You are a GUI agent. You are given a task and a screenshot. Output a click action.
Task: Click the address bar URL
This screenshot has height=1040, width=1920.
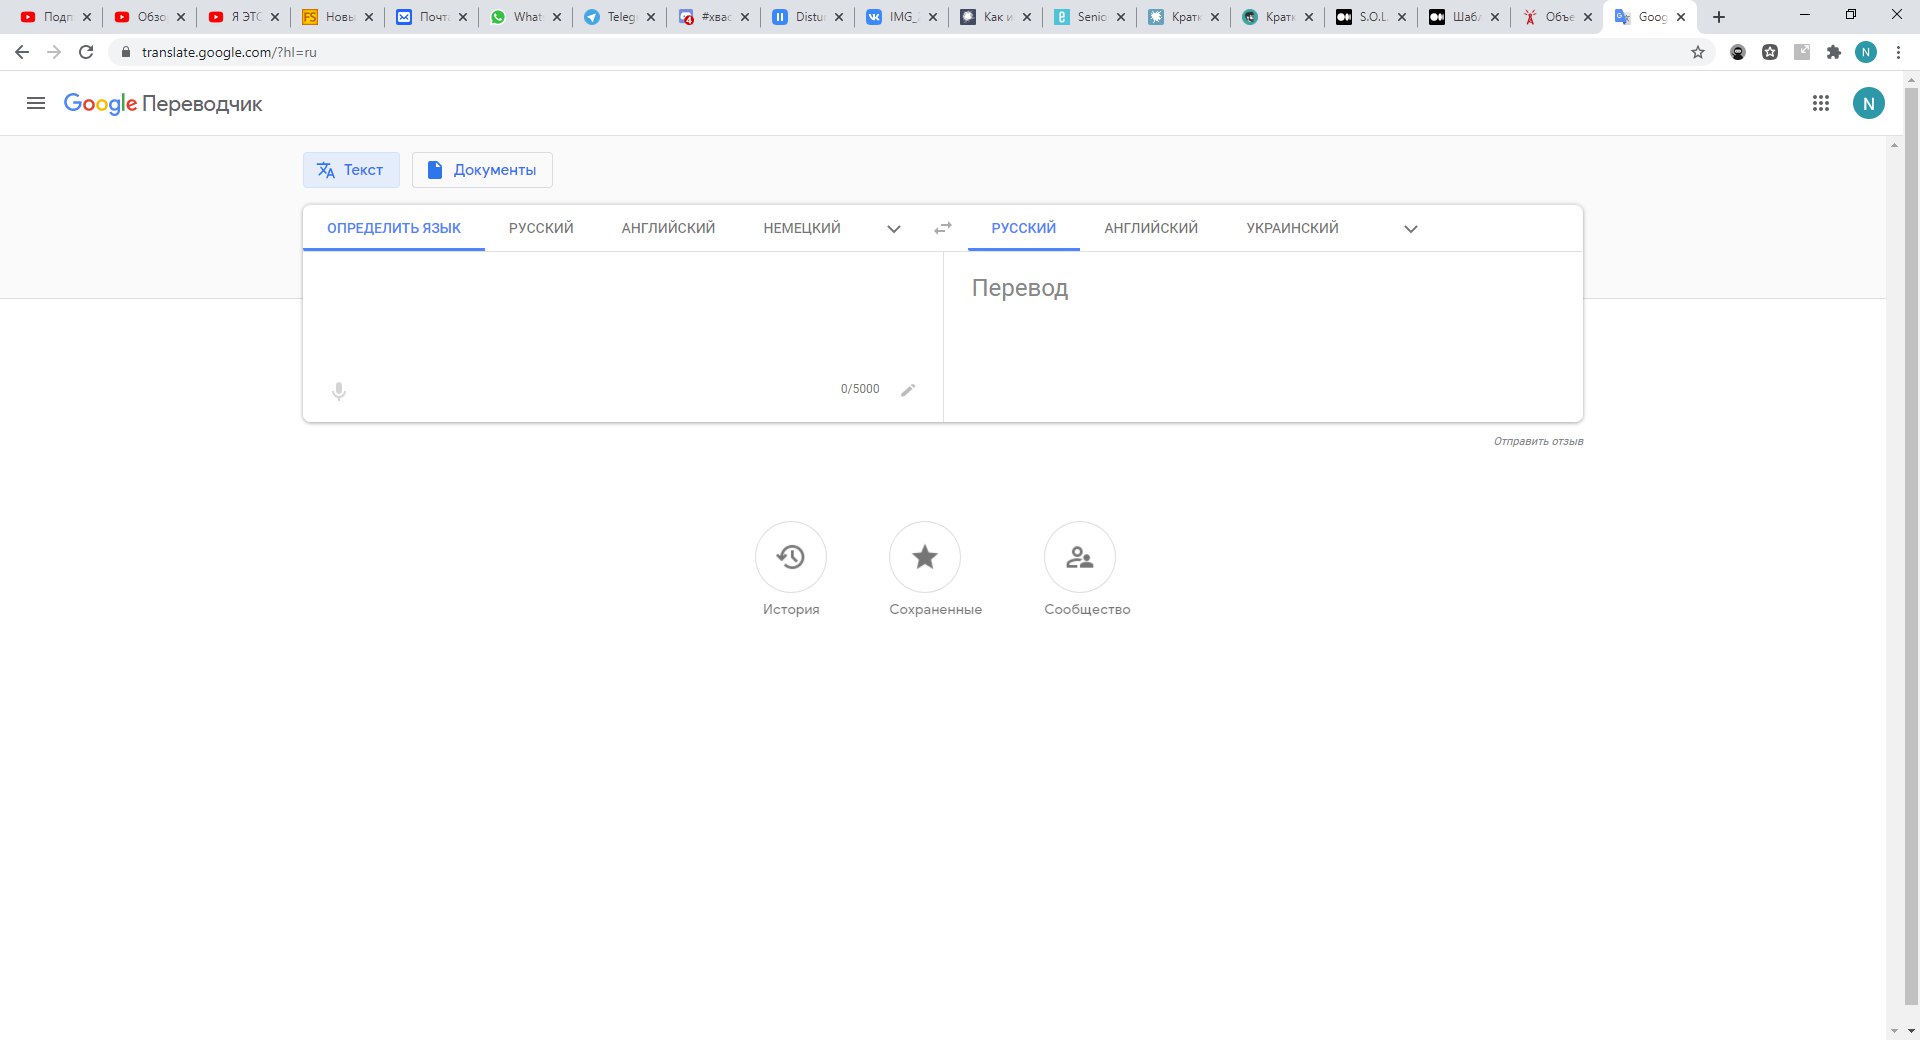point(229,52)
